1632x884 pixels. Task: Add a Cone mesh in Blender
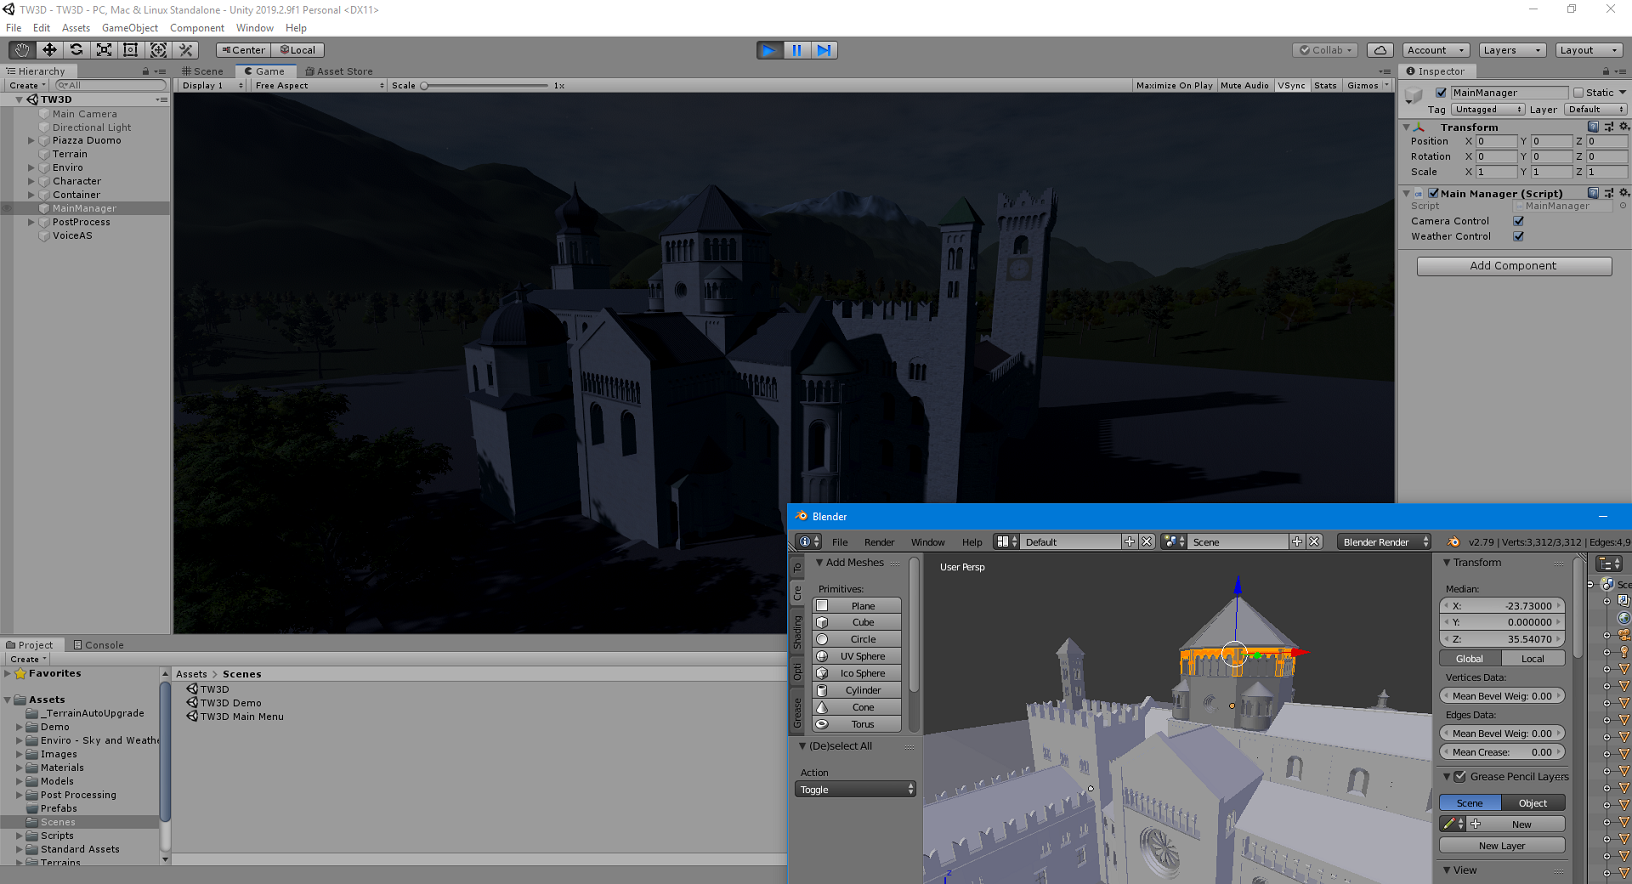(x=857, y=707)
